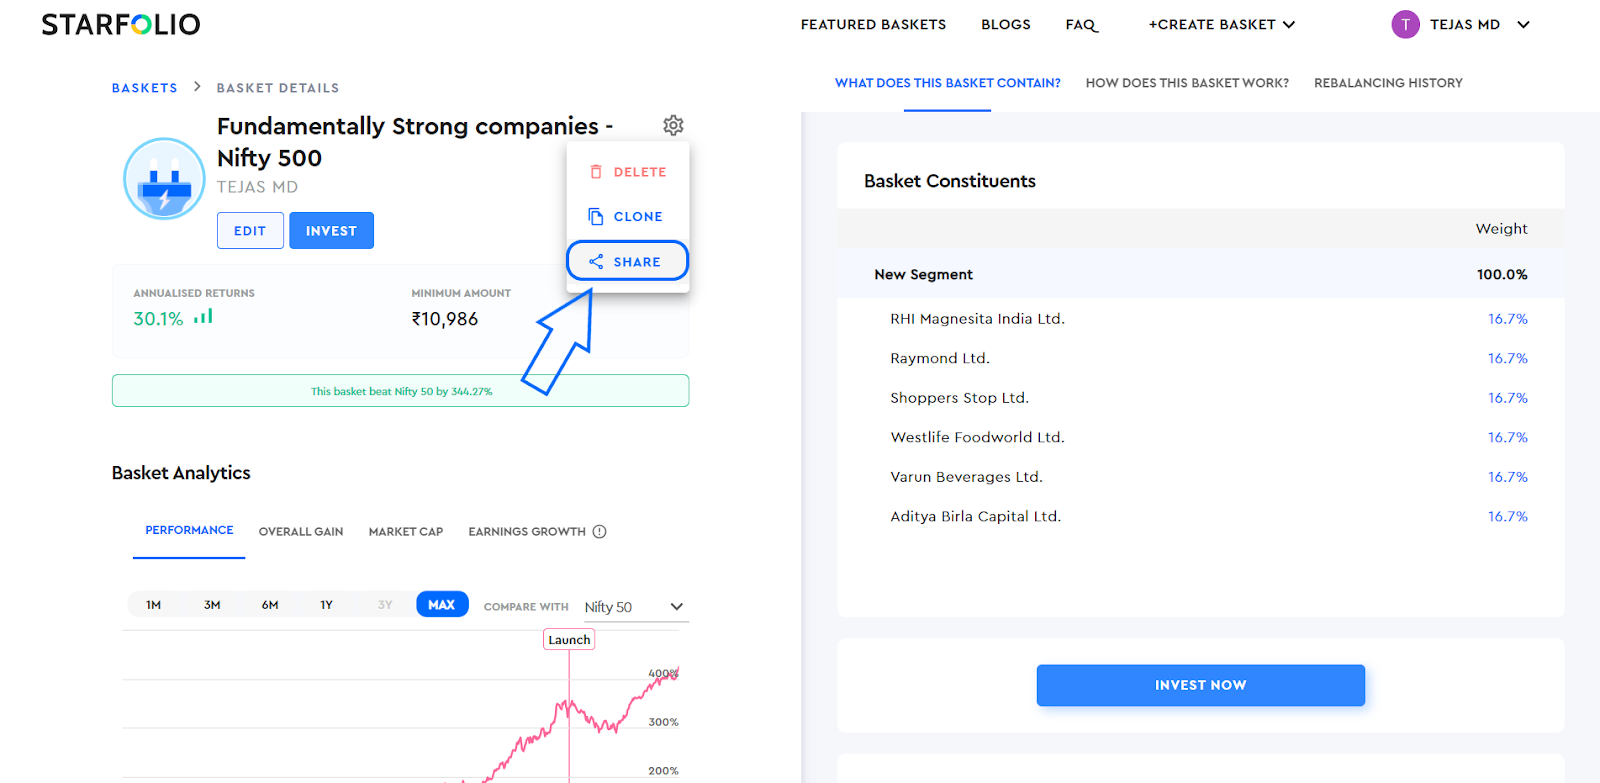Click the basket beat Nifty 50 banner
This screenshot has height=783, width=1600.
pos(400,391)
